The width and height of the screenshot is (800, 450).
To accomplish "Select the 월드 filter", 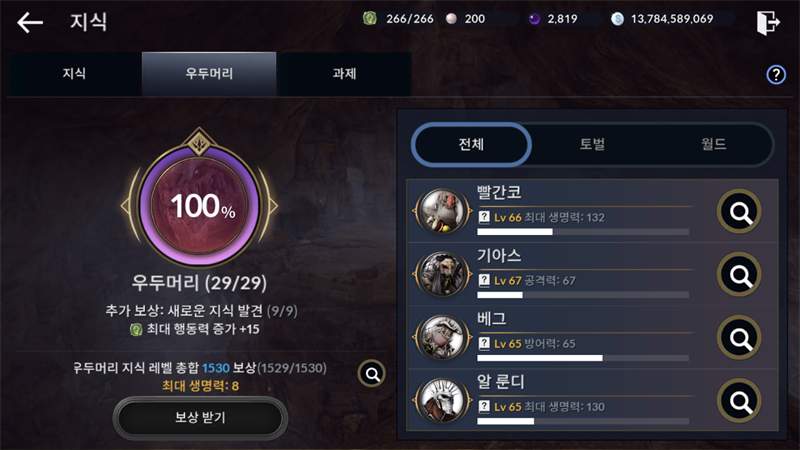I will point(713,144).
